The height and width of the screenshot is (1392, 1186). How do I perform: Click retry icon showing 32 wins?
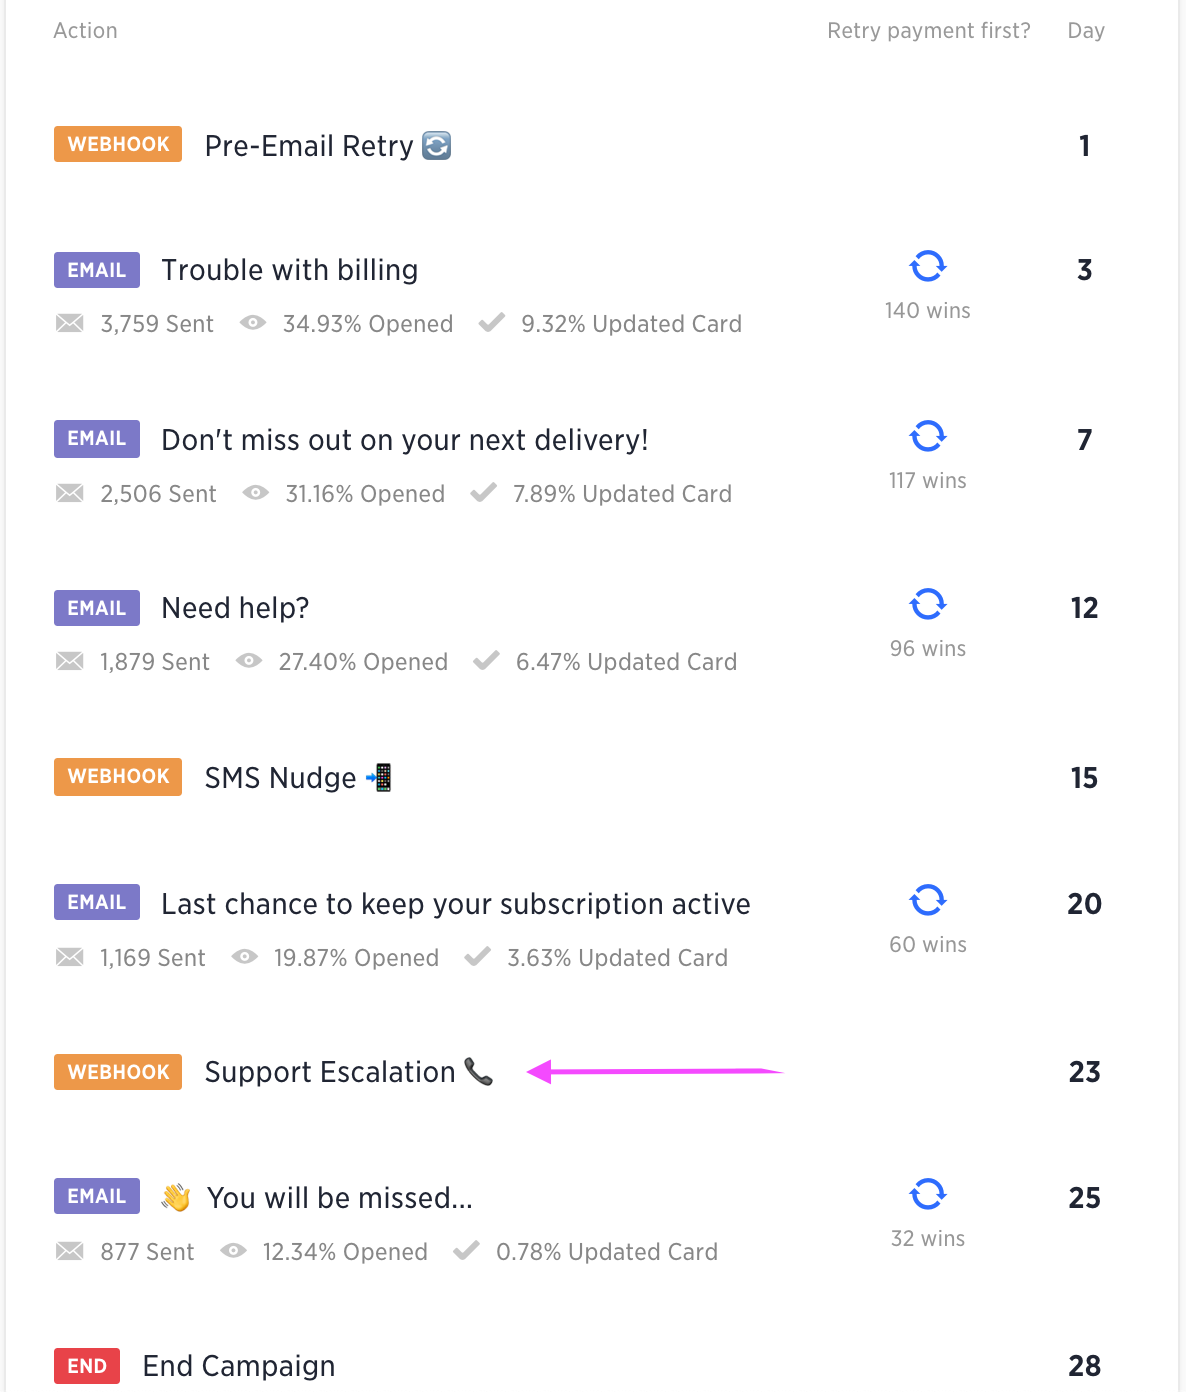tap(928, 1194)
